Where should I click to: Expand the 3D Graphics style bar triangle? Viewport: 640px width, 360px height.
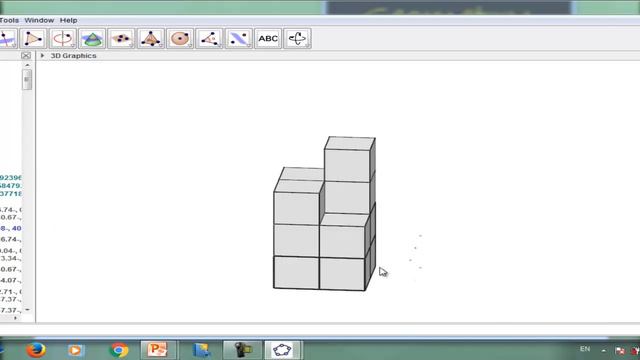pos(42,55)
